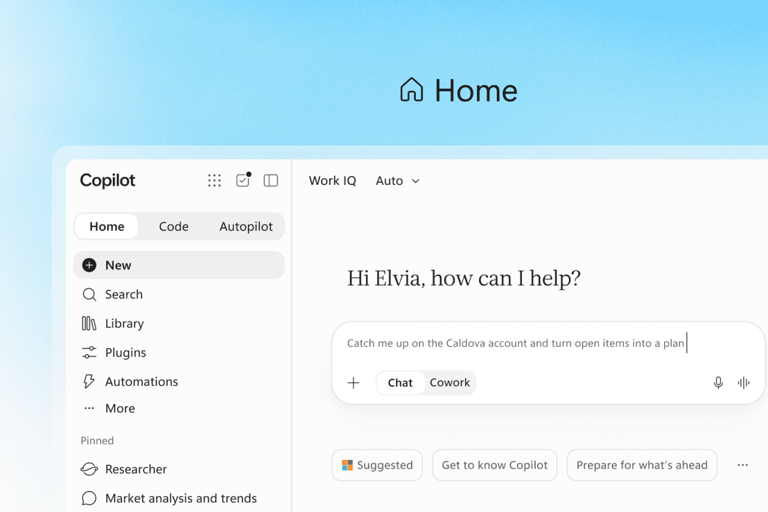Show more suggestions via the ellipsis

743,465
